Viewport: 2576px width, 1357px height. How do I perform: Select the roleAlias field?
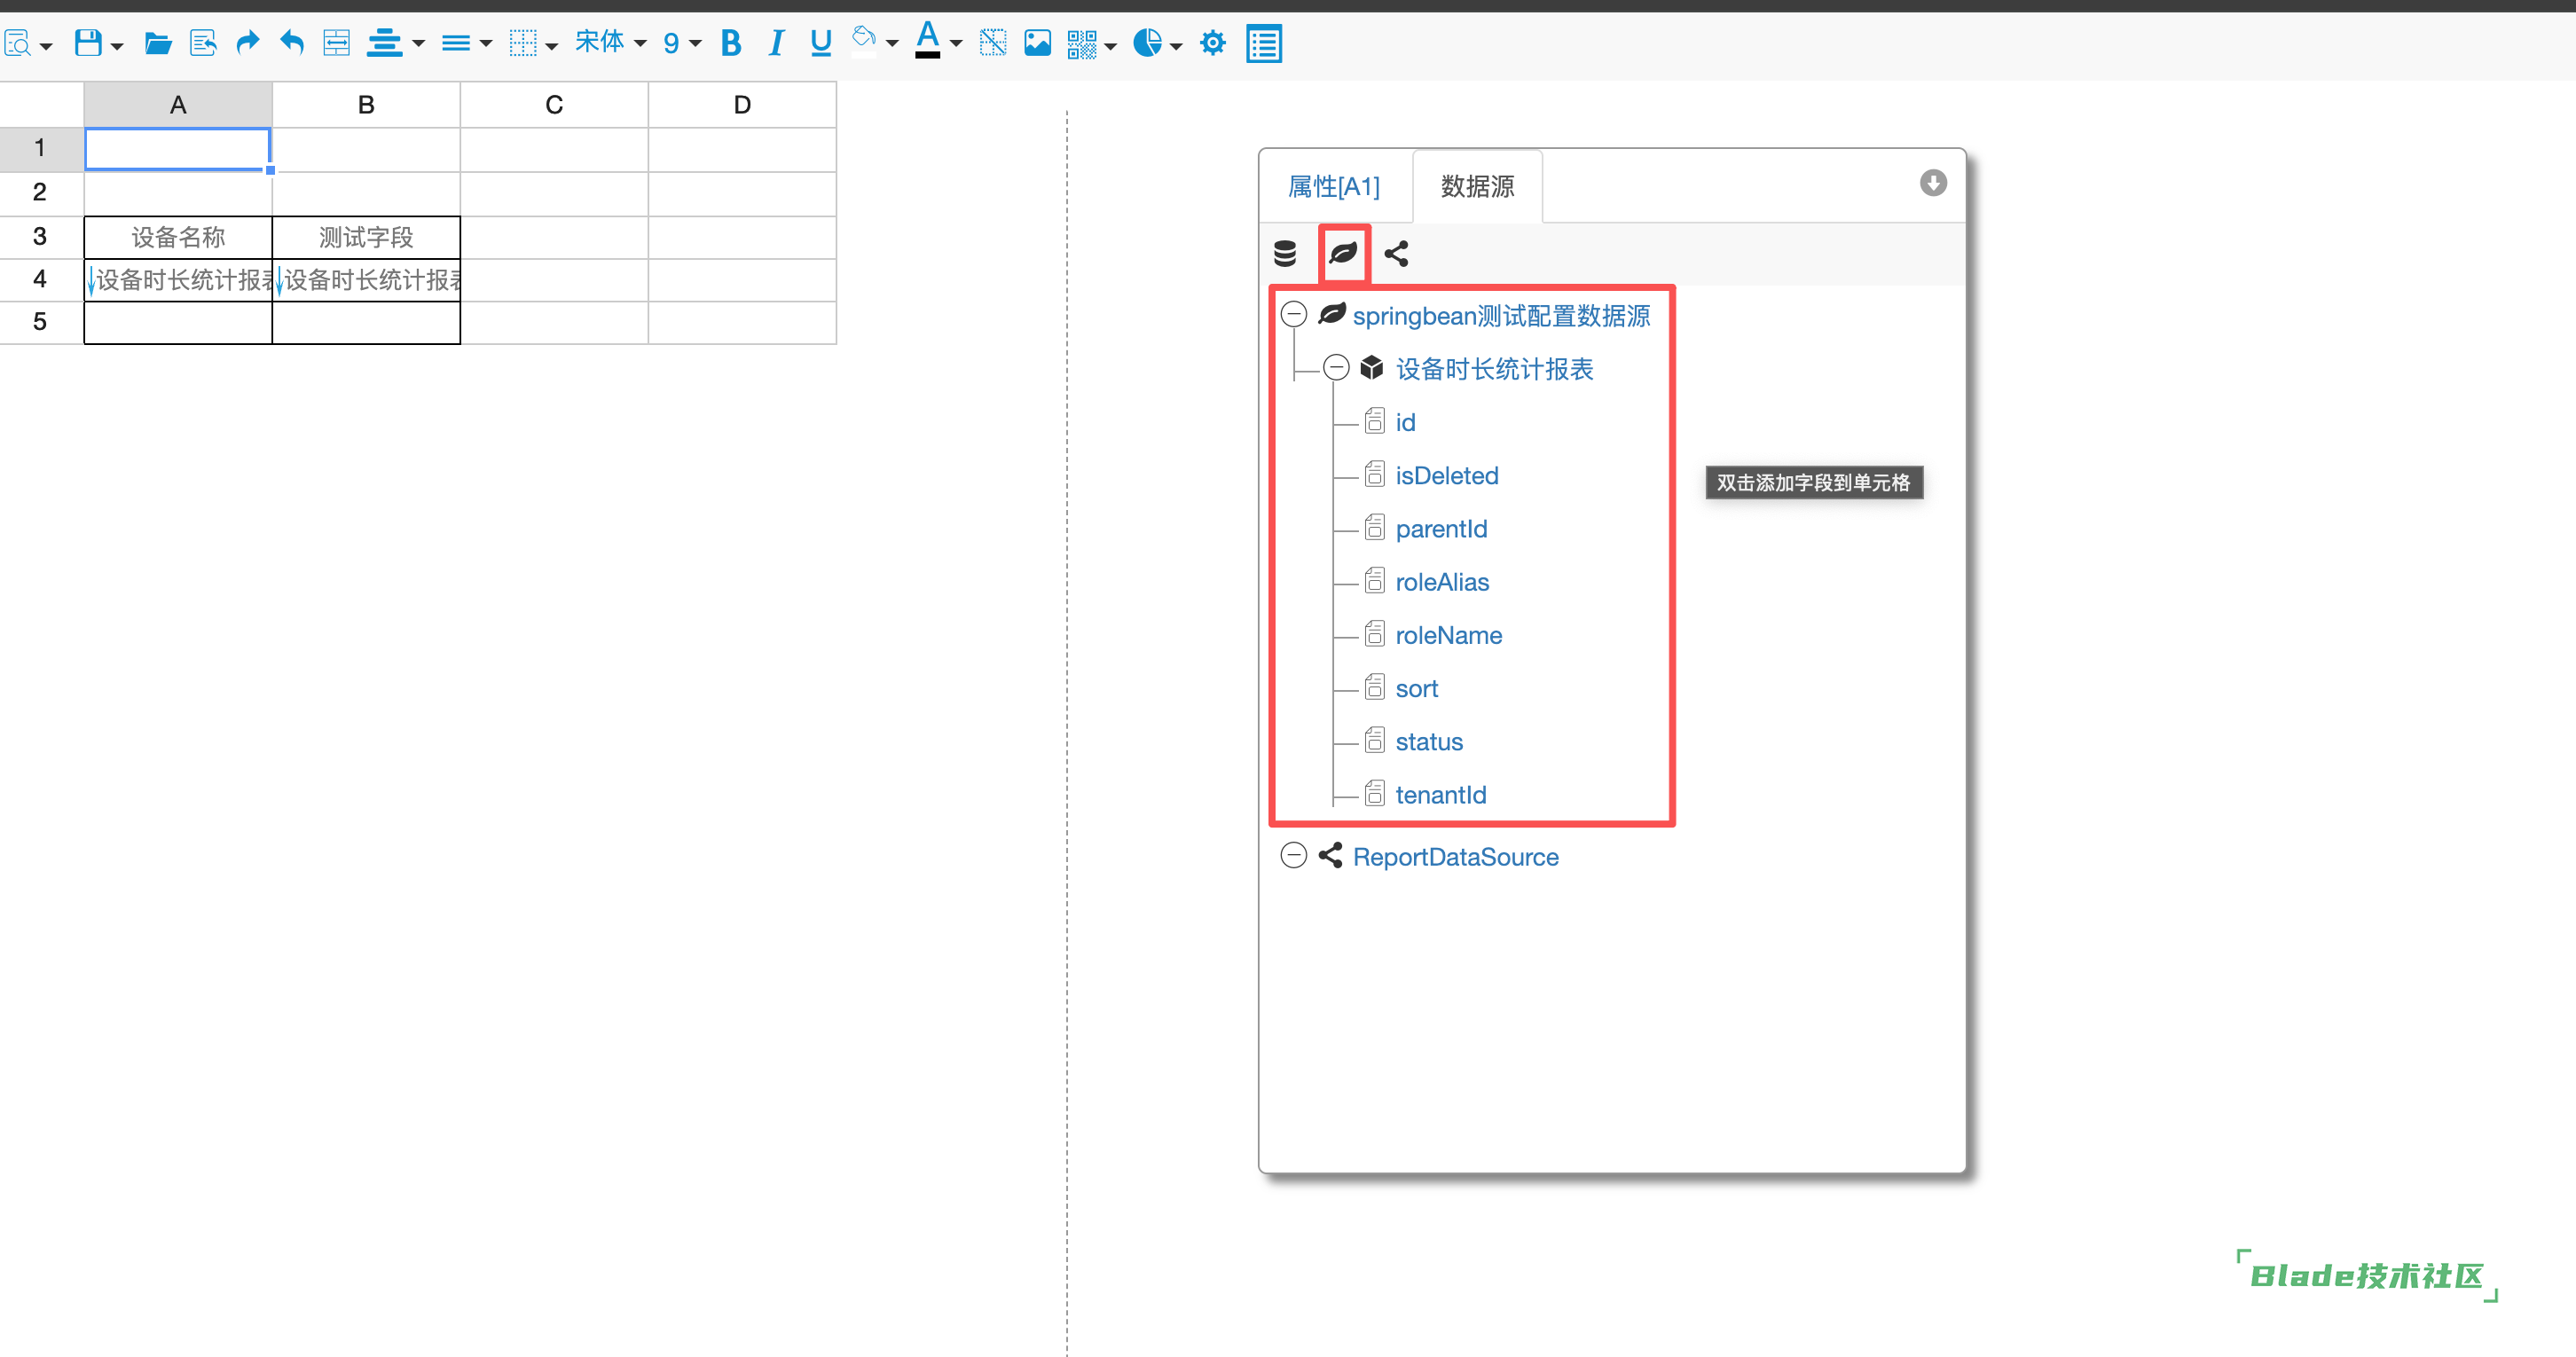point(1442,582)
